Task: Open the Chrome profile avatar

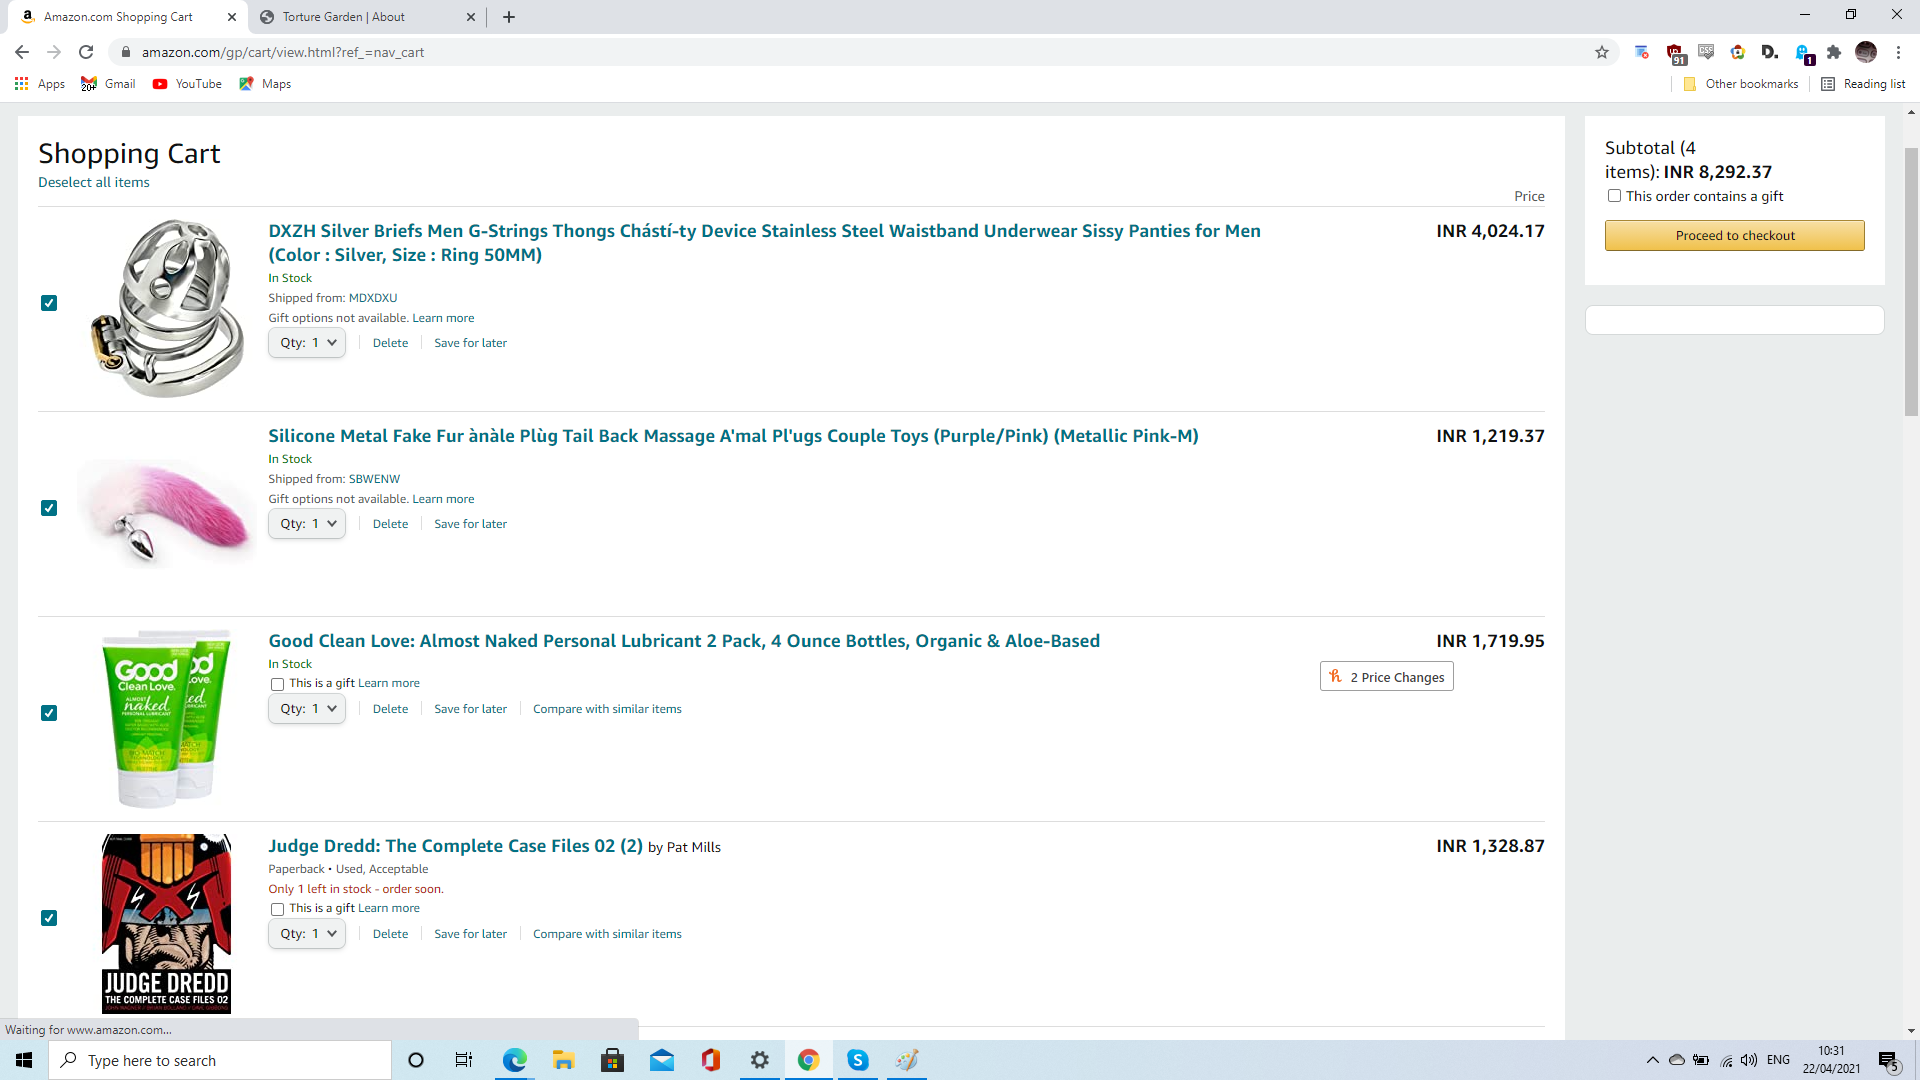Action: point(1866,52)
